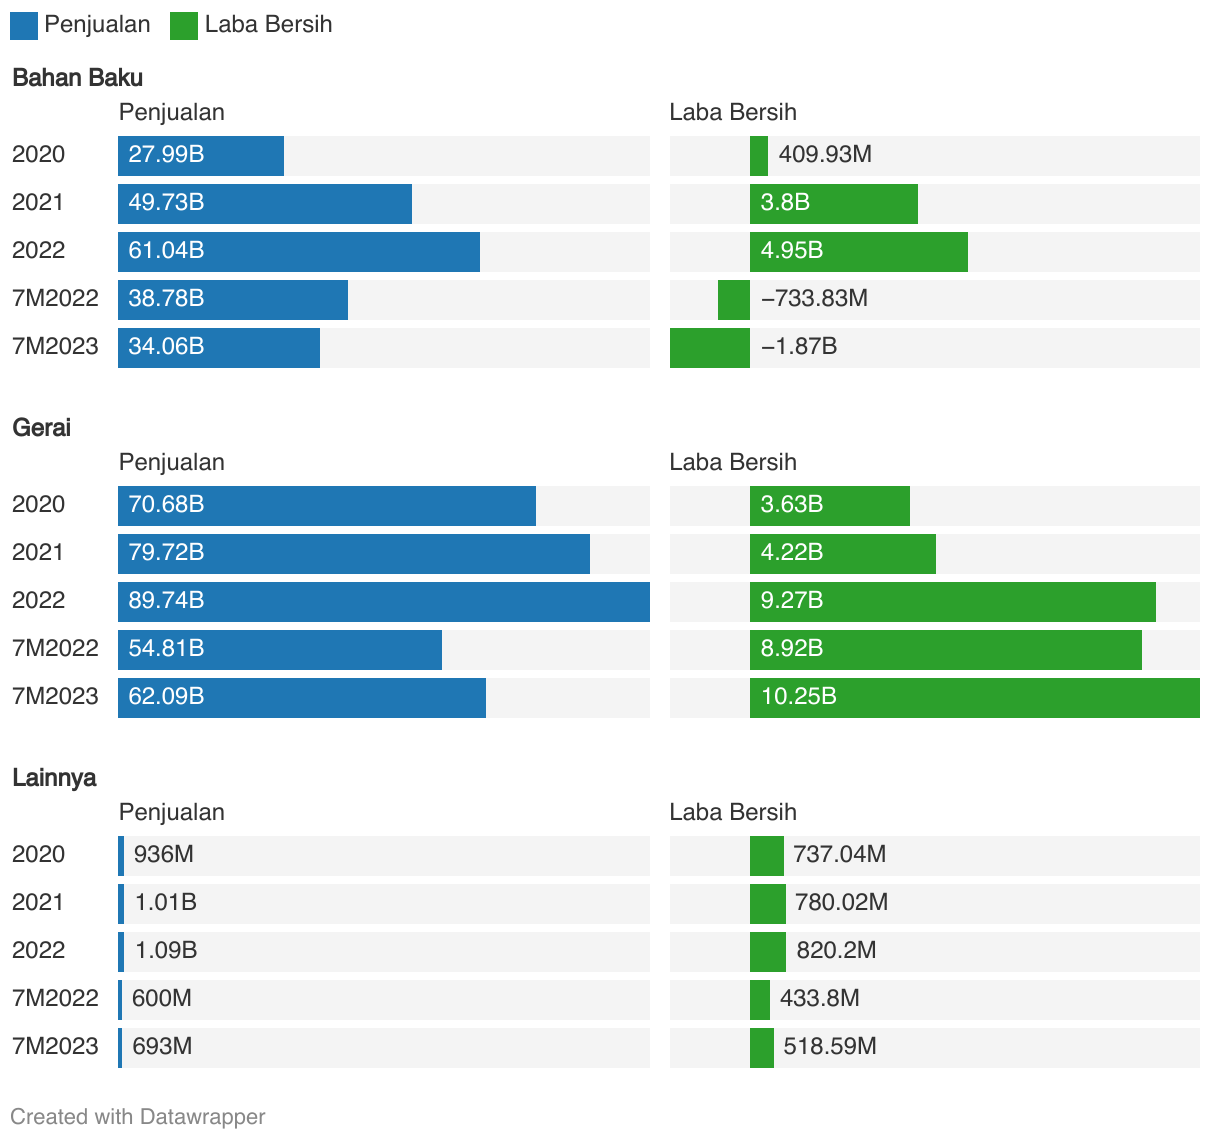This screenshot has width=1220, height=1142.
Task: Open the Created with Datawrapper link
Action: click(138, 1117)
